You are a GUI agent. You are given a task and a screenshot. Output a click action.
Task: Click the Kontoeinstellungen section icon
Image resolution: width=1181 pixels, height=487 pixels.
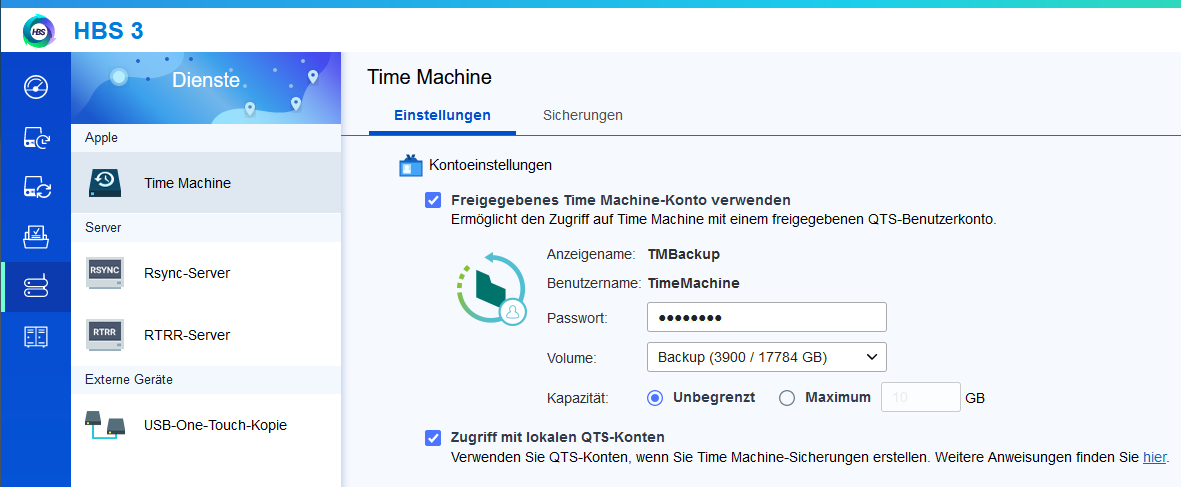pos(410,165)
